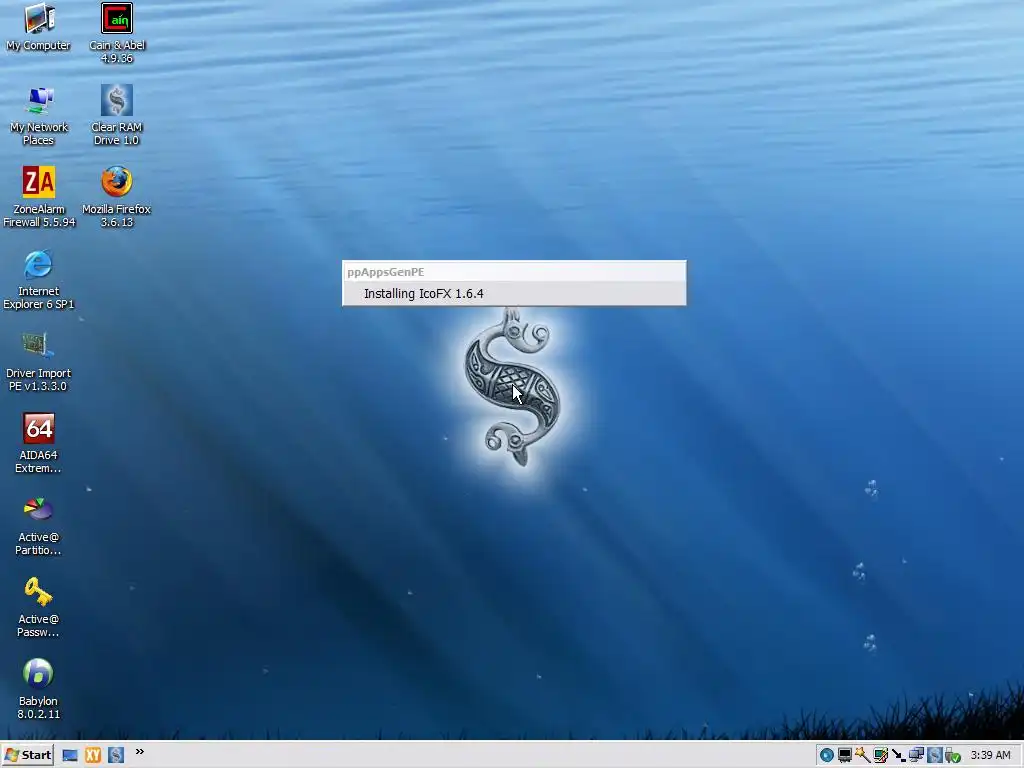This screenshot has width=1024, height=768.
Task: Select the Clear RAM Drive 1.0 shortcut
Action: 117,115
